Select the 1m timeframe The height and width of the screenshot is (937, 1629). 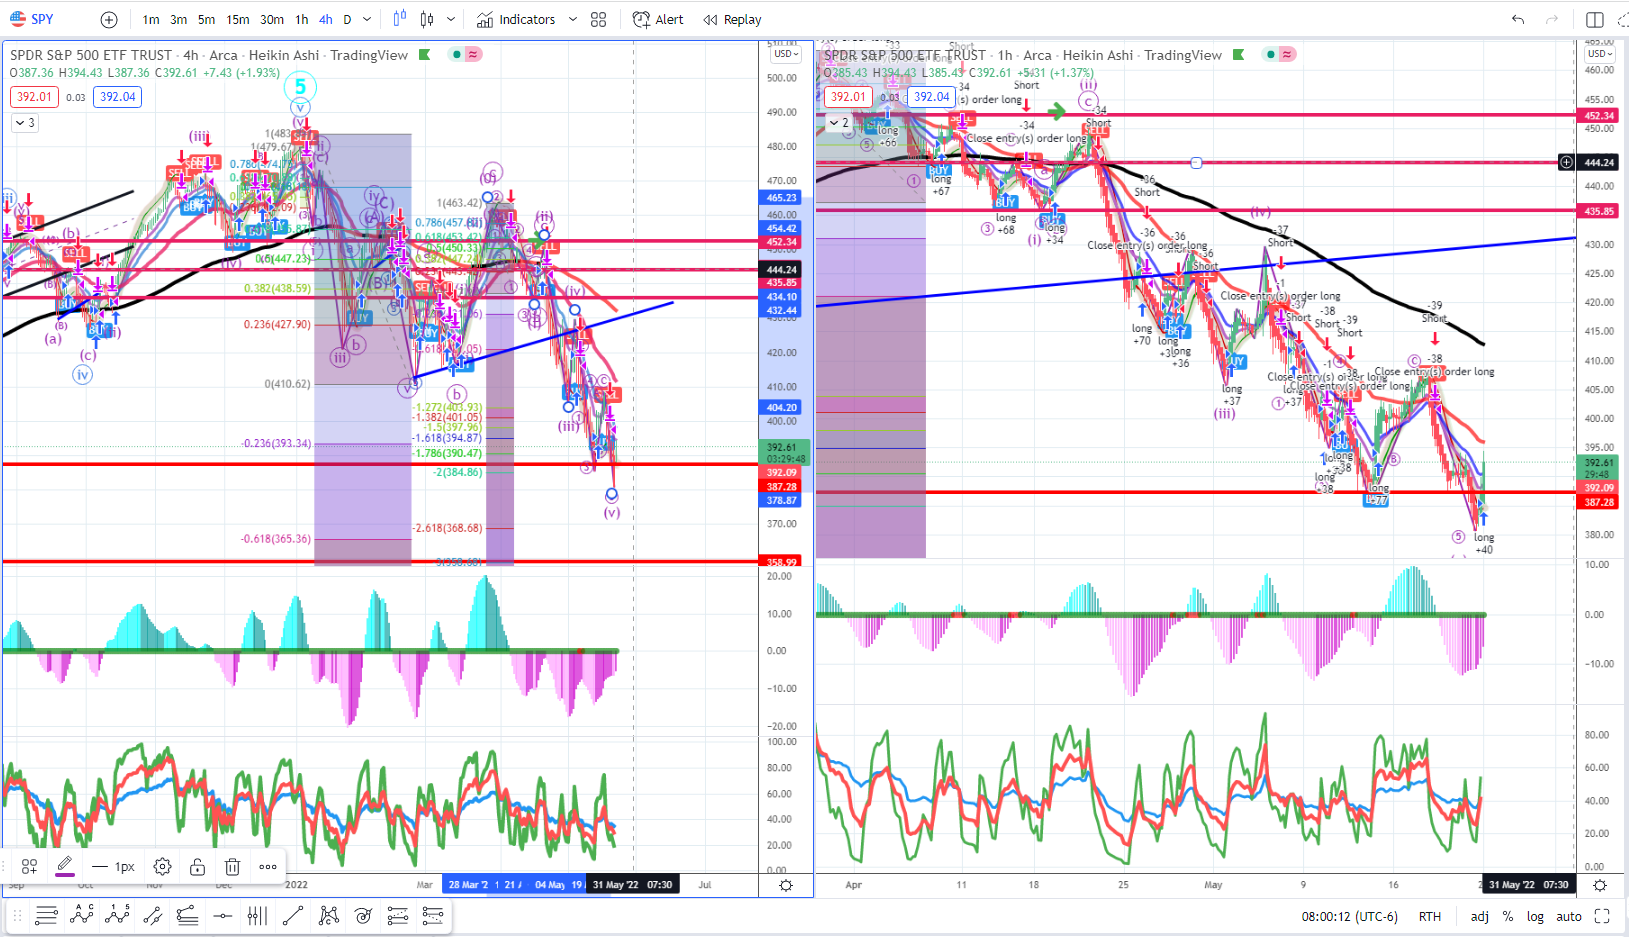[x=151, y=20]
